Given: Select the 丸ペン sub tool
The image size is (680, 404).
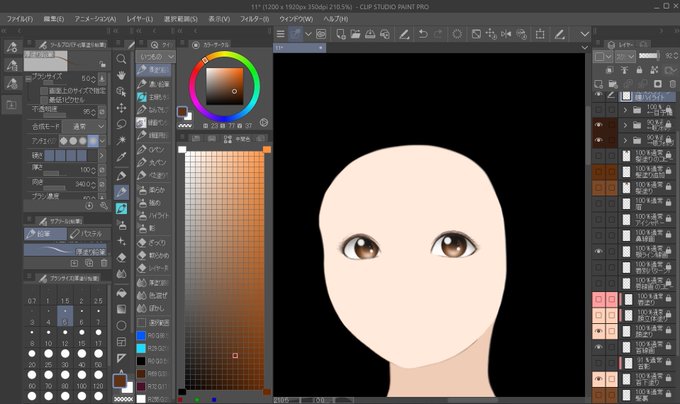Looking at the screenshot, I should coord(154,163).
